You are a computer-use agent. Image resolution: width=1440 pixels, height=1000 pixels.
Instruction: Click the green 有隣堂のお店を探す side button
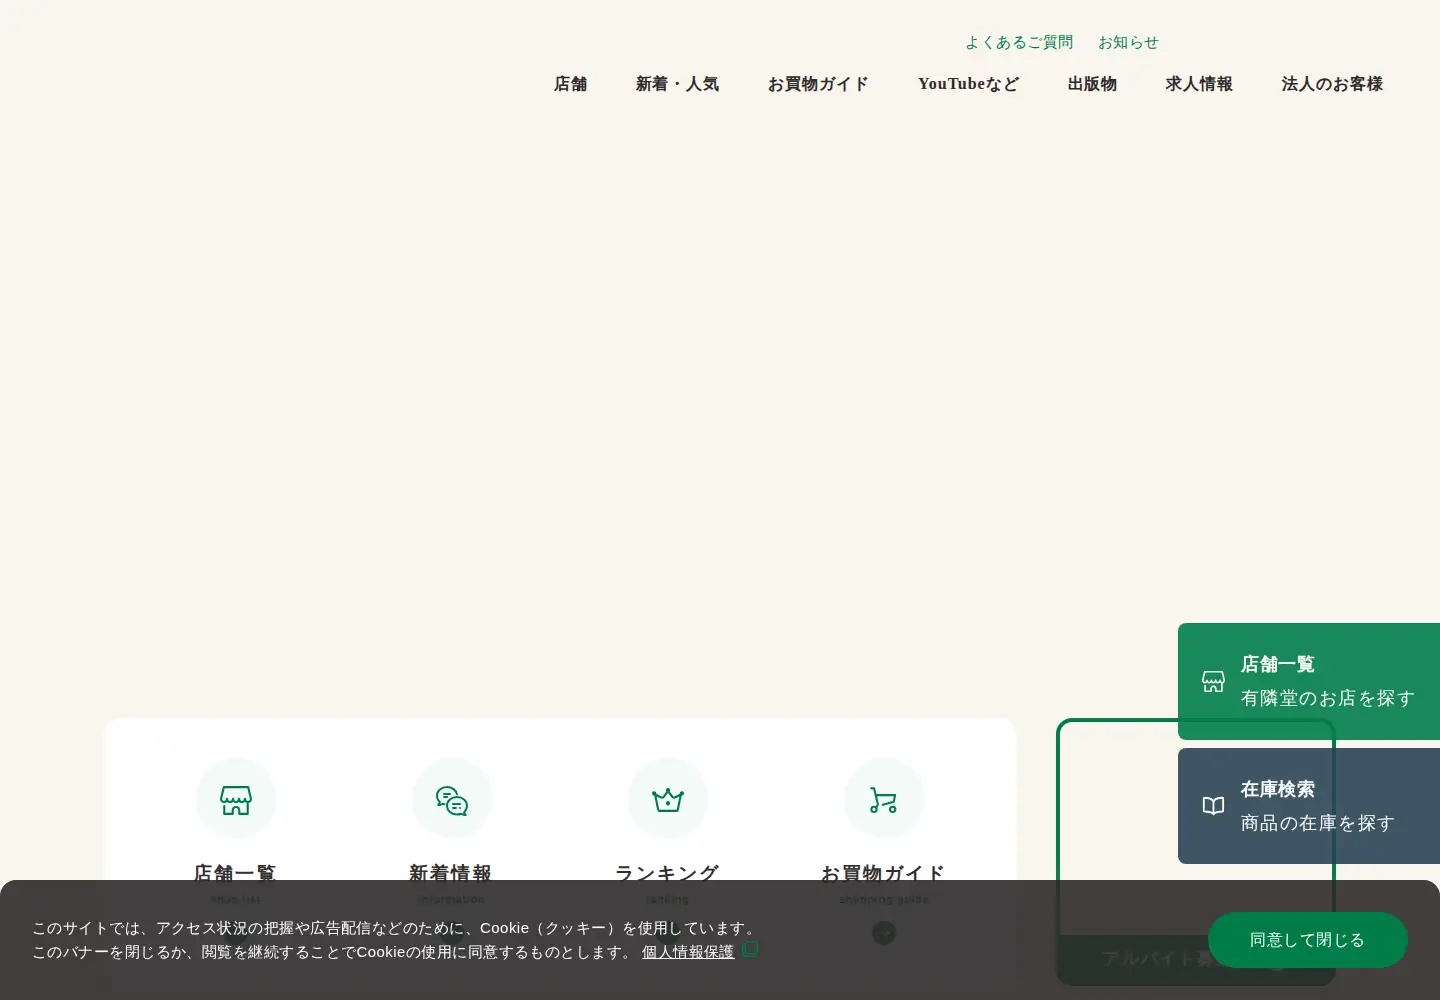(1309, 681)
